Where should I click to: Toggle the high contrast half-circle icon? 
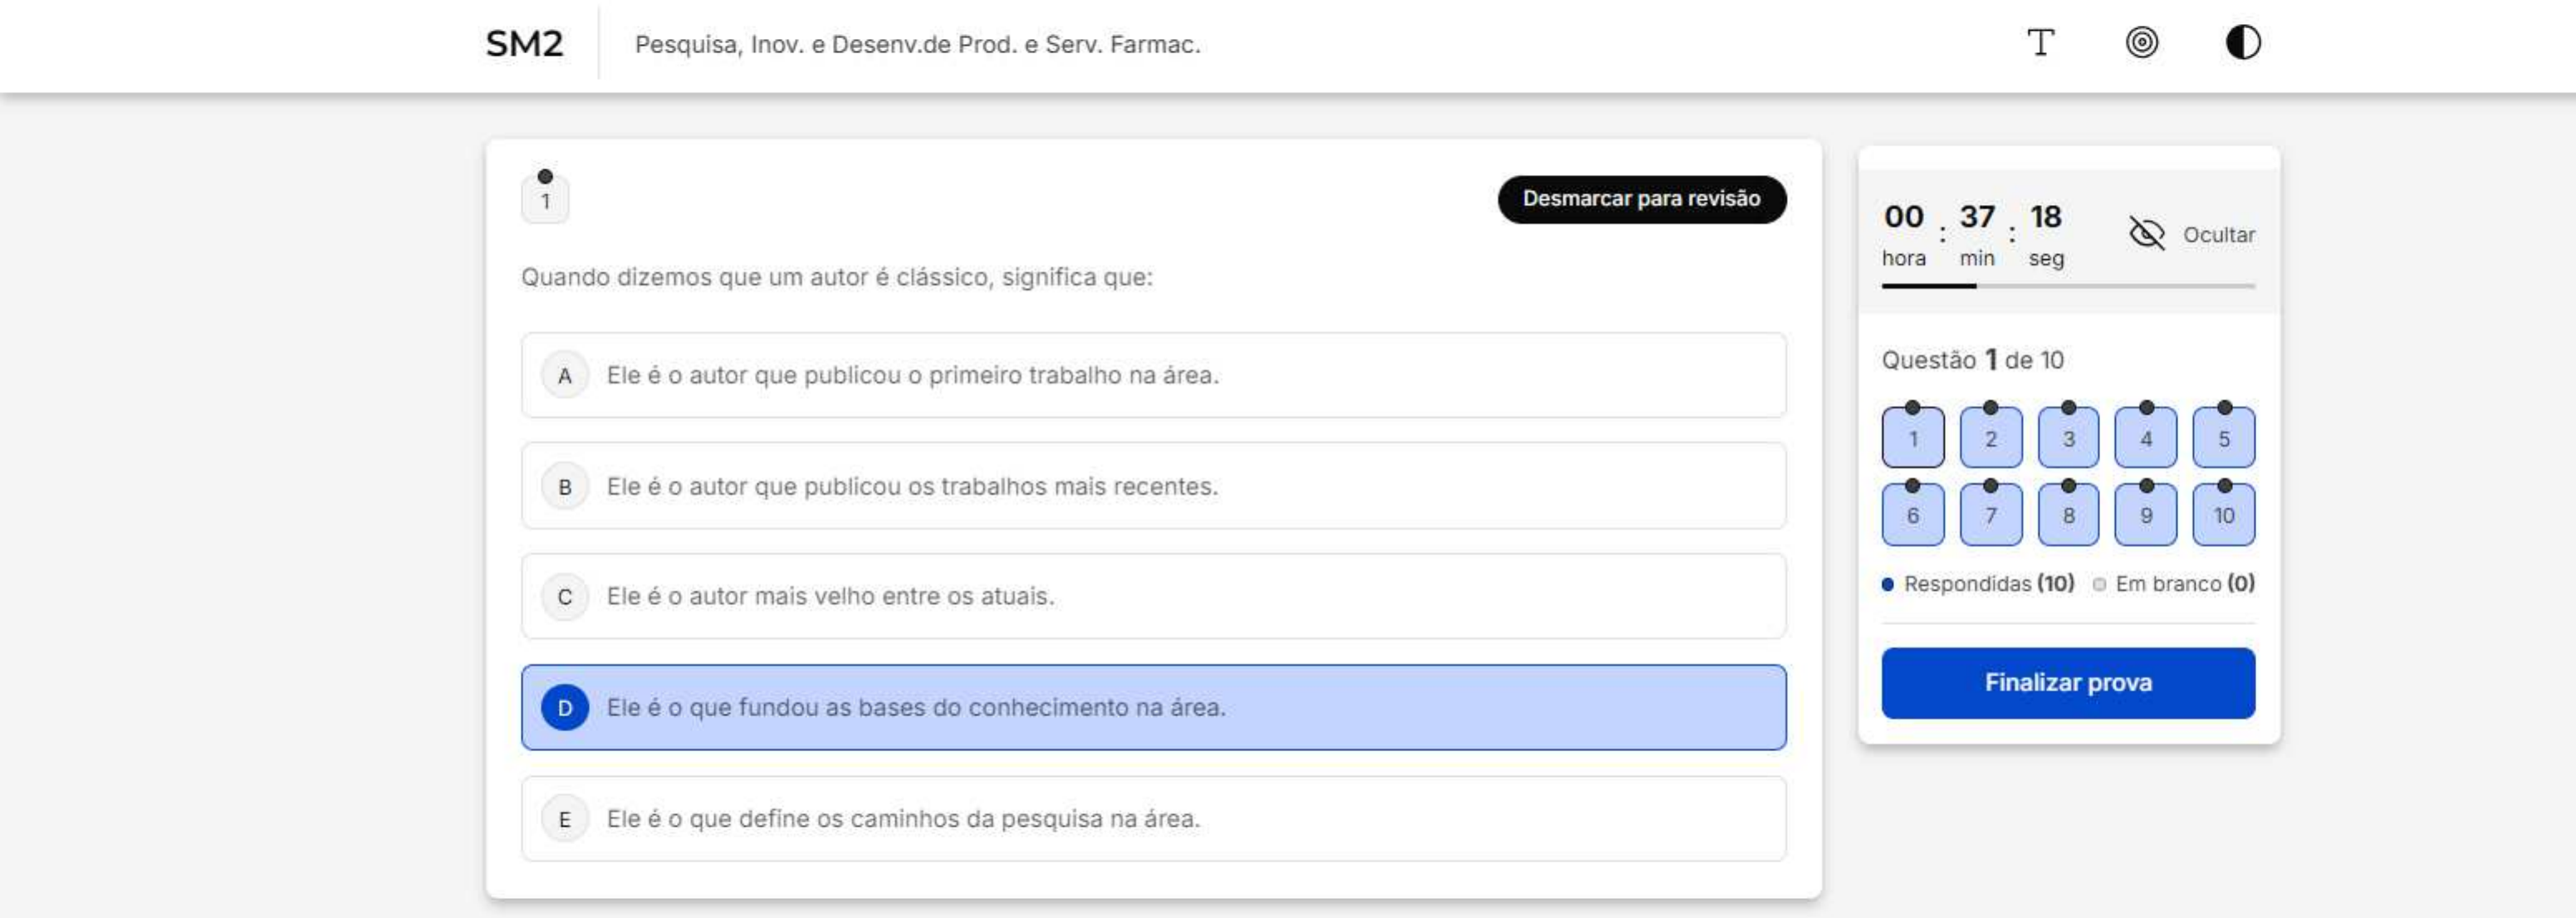(2242, 43)
